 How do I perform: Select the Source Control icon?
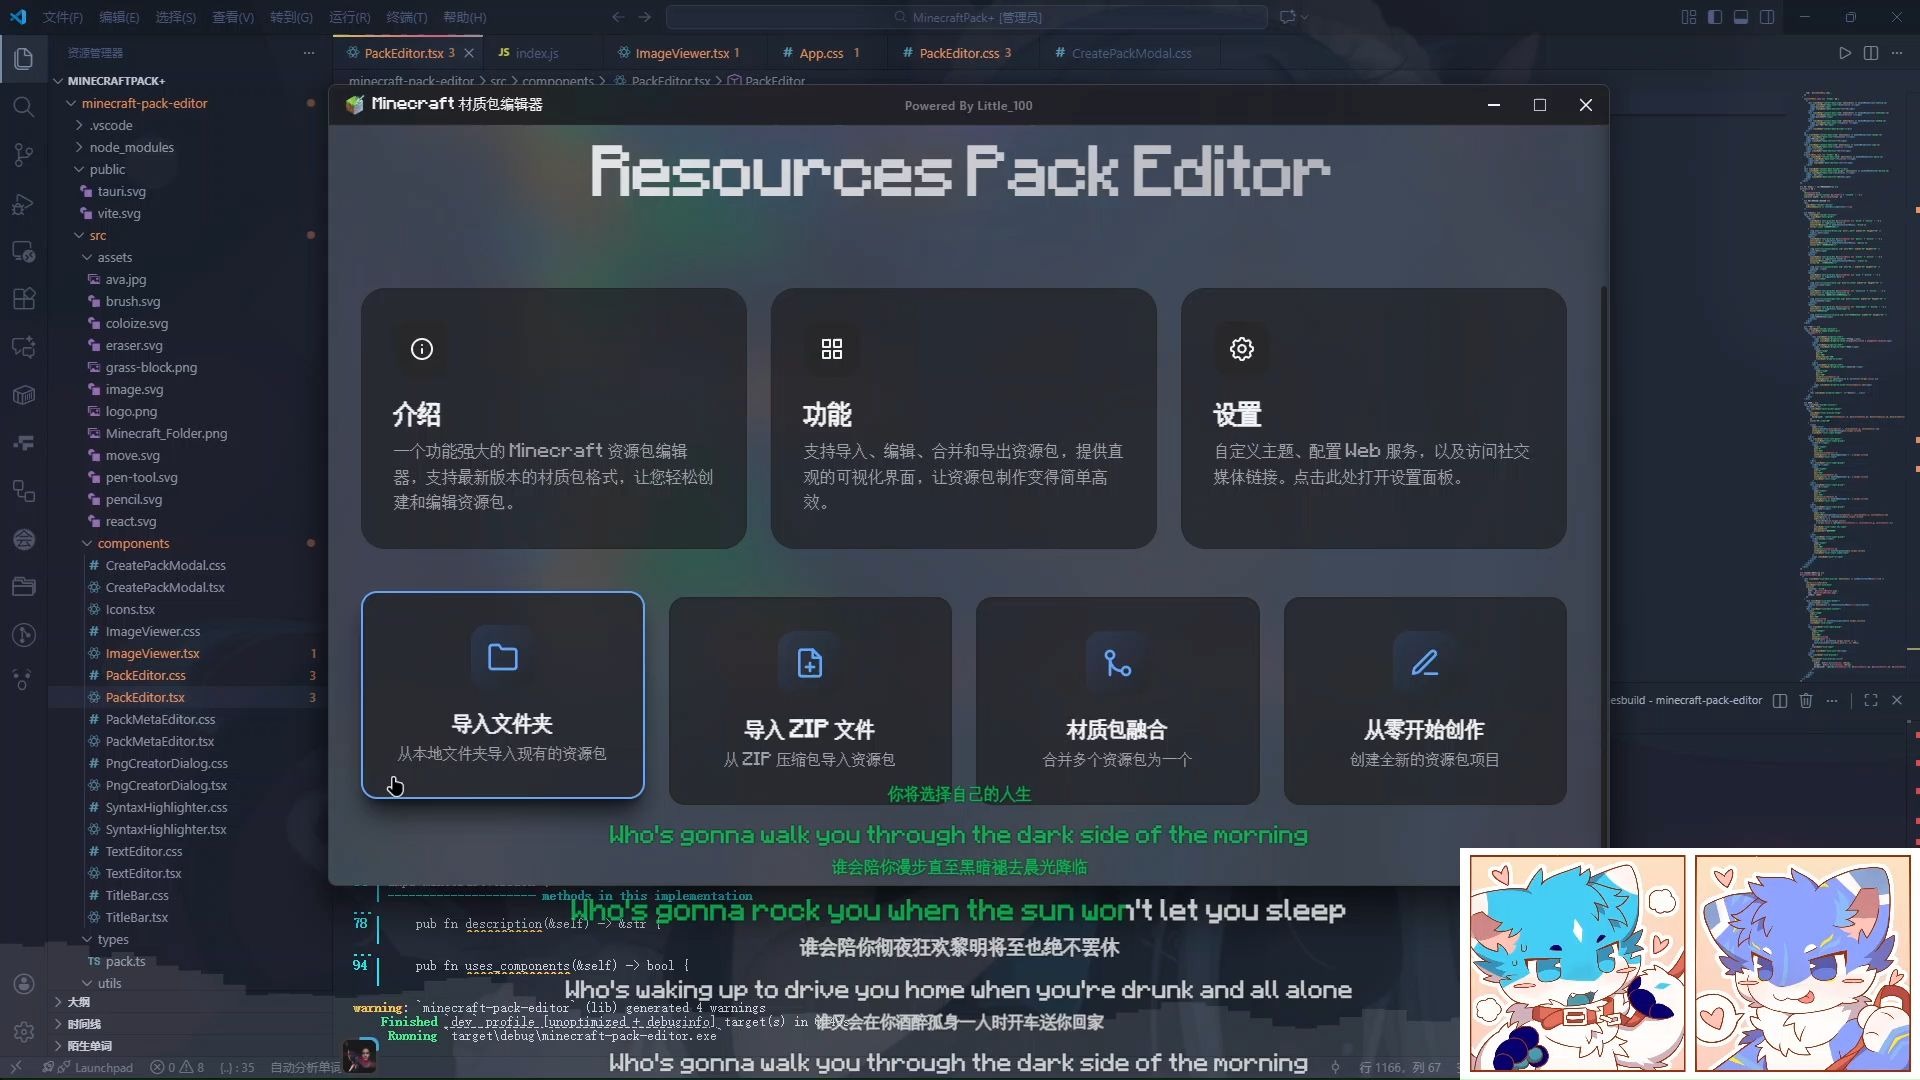pyautogui.click(x=24, y=155)
